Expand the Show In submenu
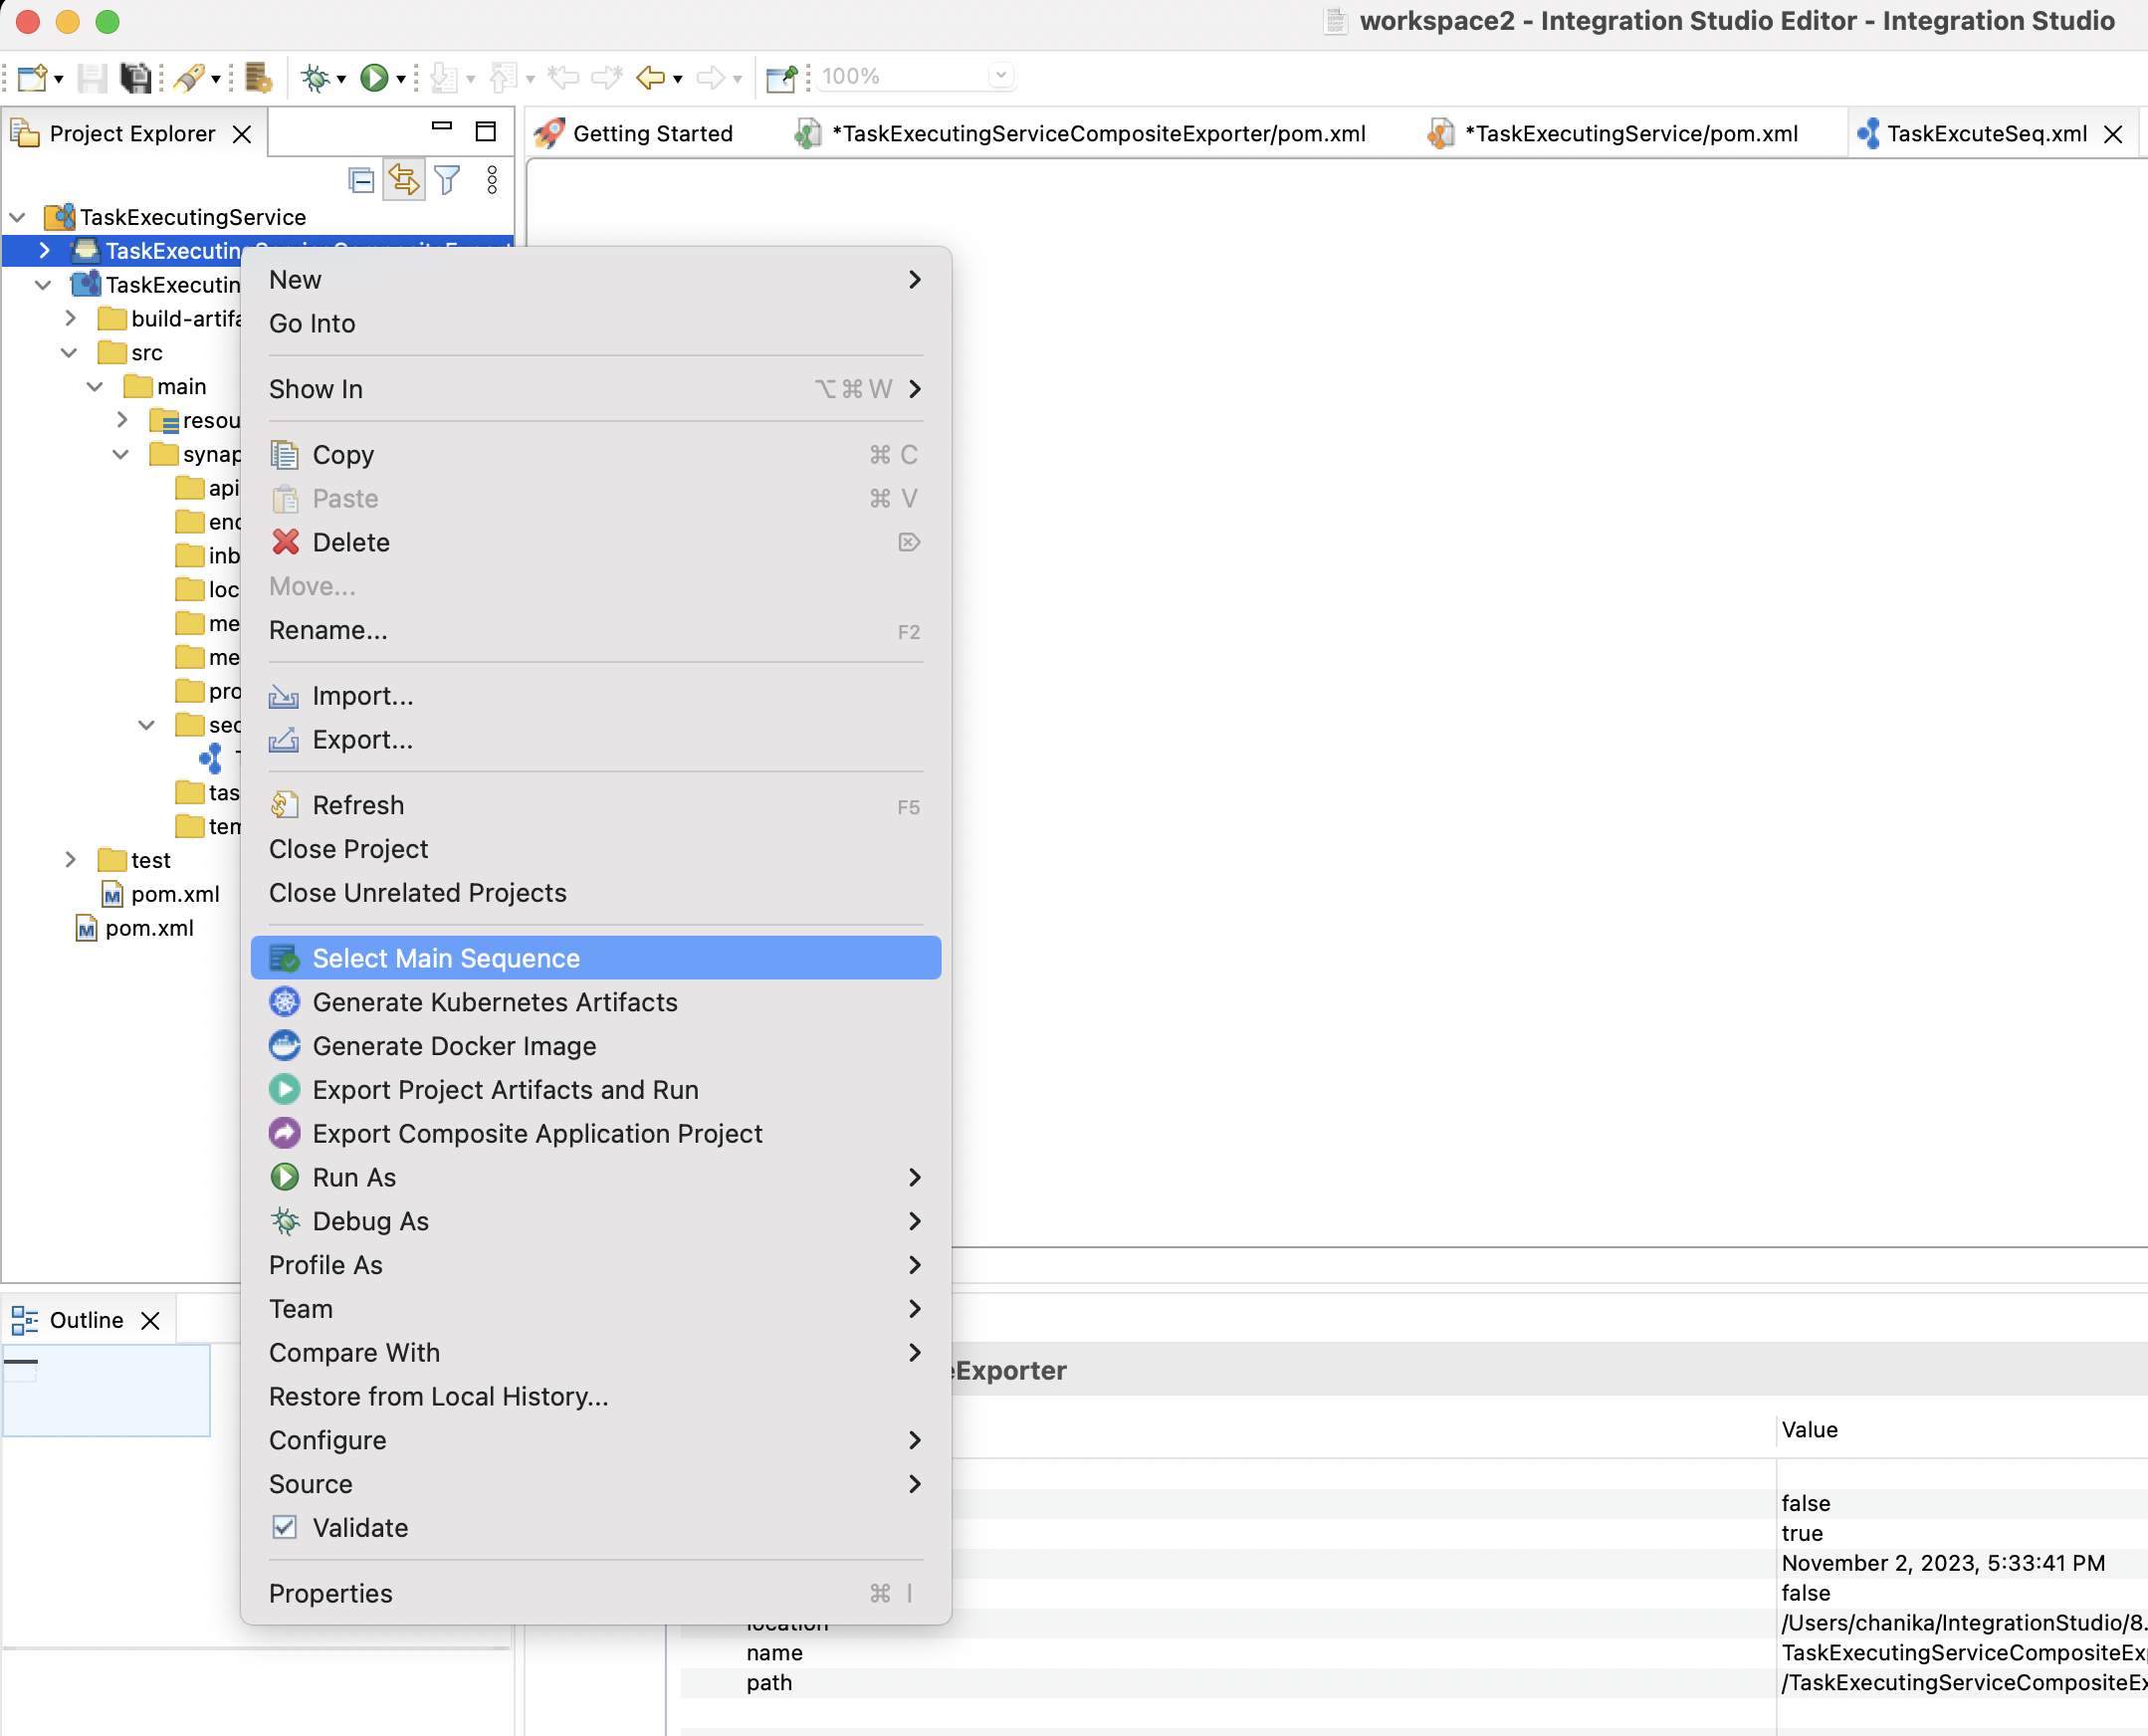This screenshot has height=1736, width=2148. (596, 389)
